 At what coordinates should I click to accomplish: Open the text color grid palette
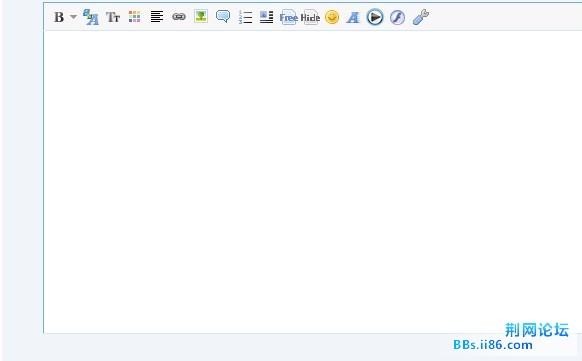pos(134,17)
